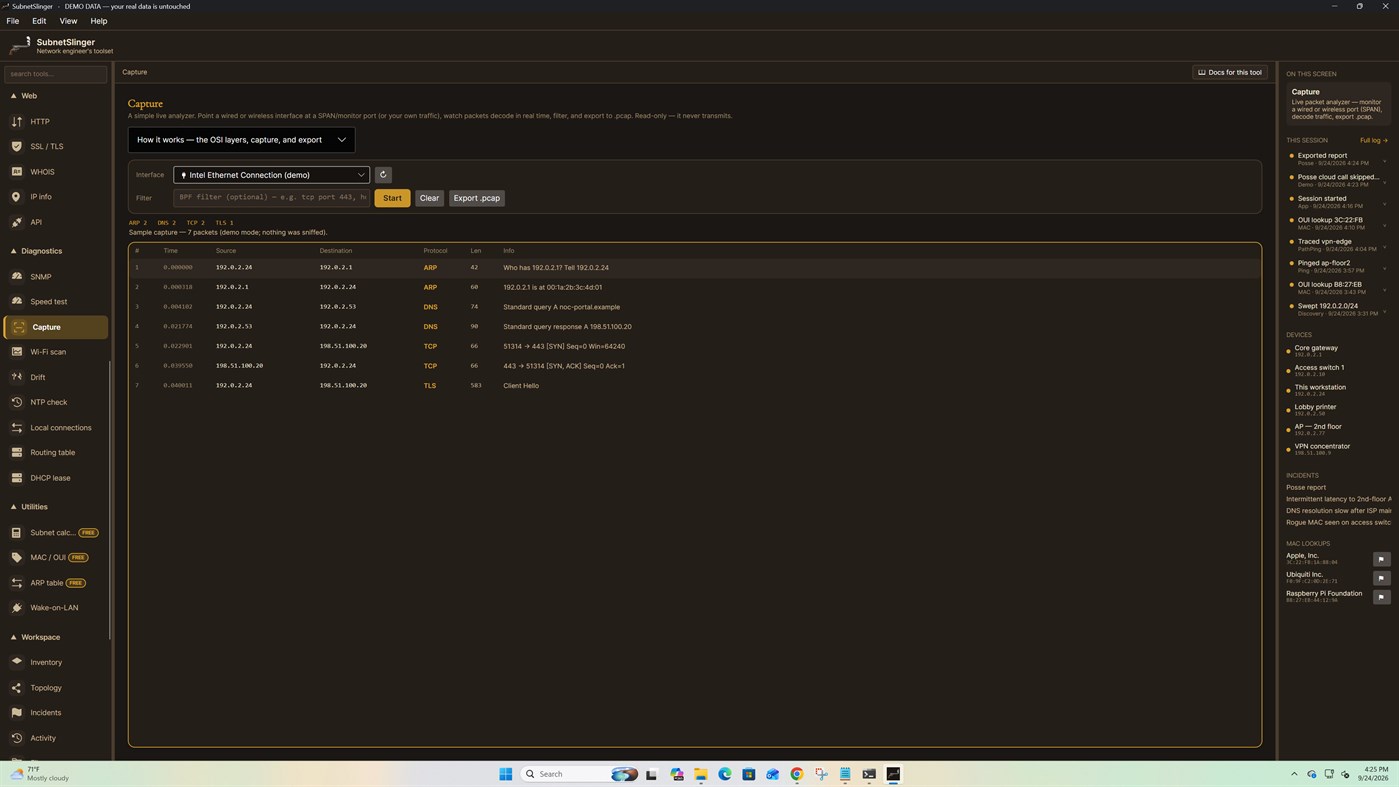1399x787 pixels.
Task: Open the Routing table icon
Action: 17,452
